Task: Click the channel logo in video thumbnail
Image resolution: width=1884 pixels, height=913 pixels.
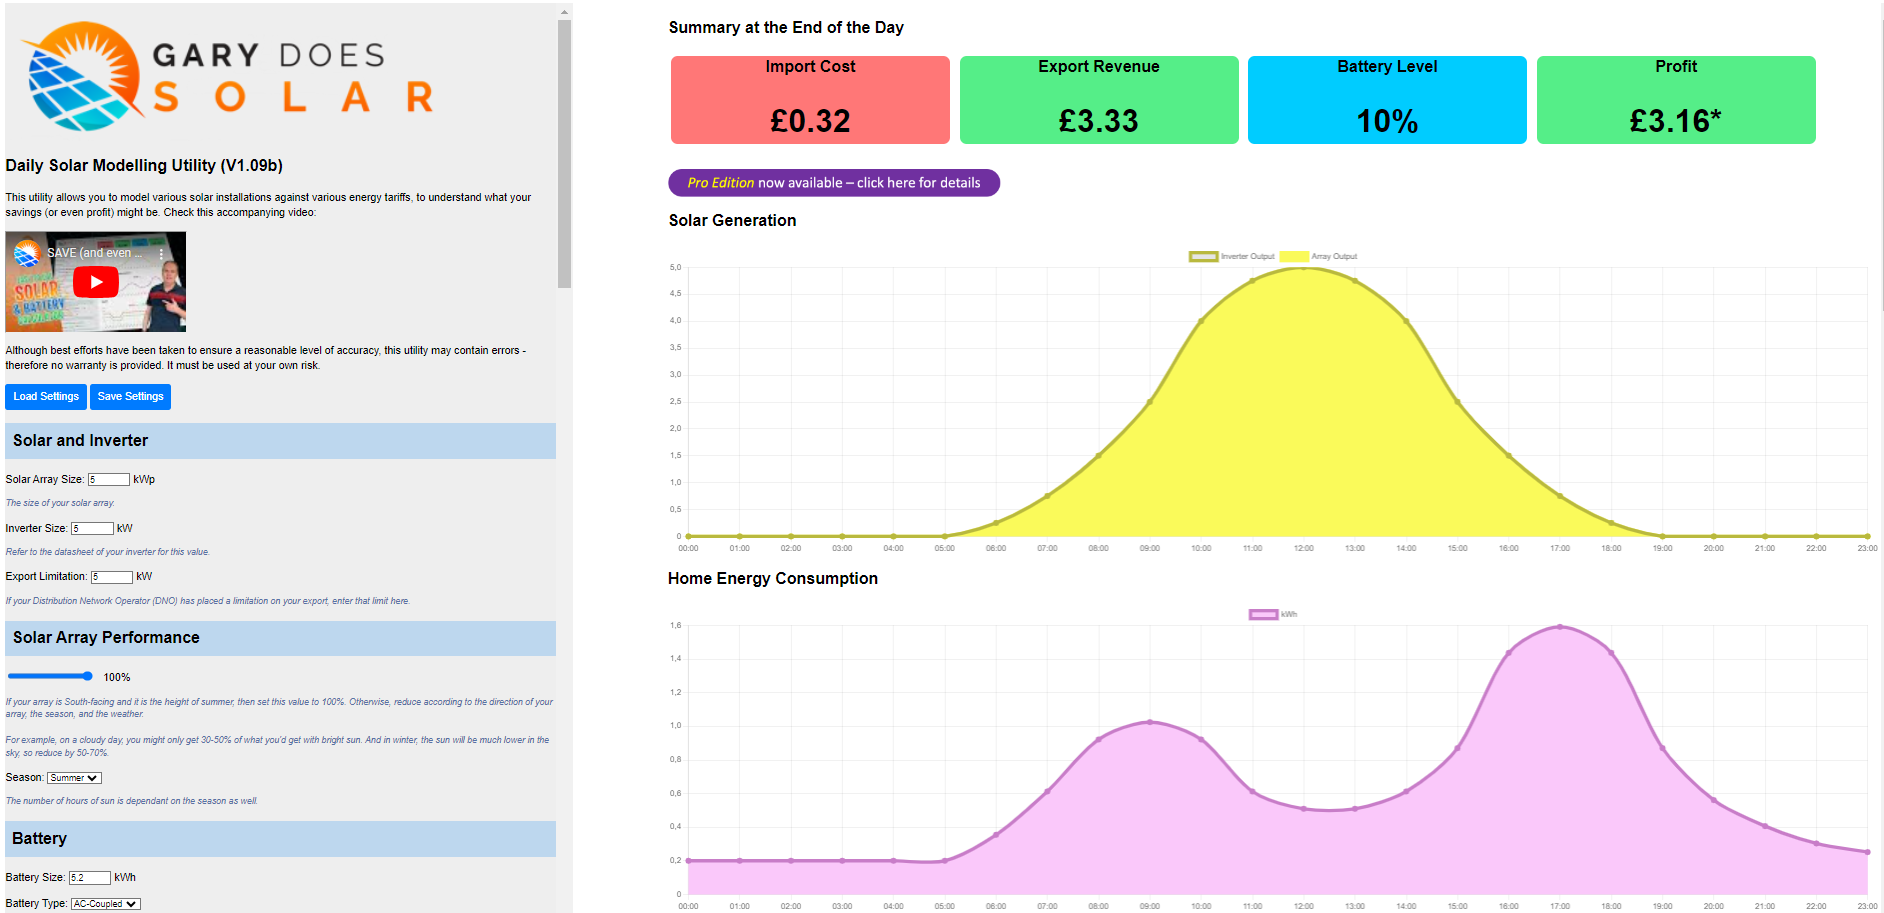Action: [27, 252]
